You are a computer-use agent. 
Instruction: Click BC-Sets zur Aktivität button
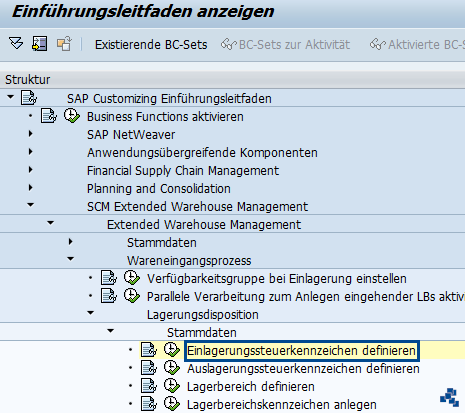pyautogui.click(x=294, y=45)
